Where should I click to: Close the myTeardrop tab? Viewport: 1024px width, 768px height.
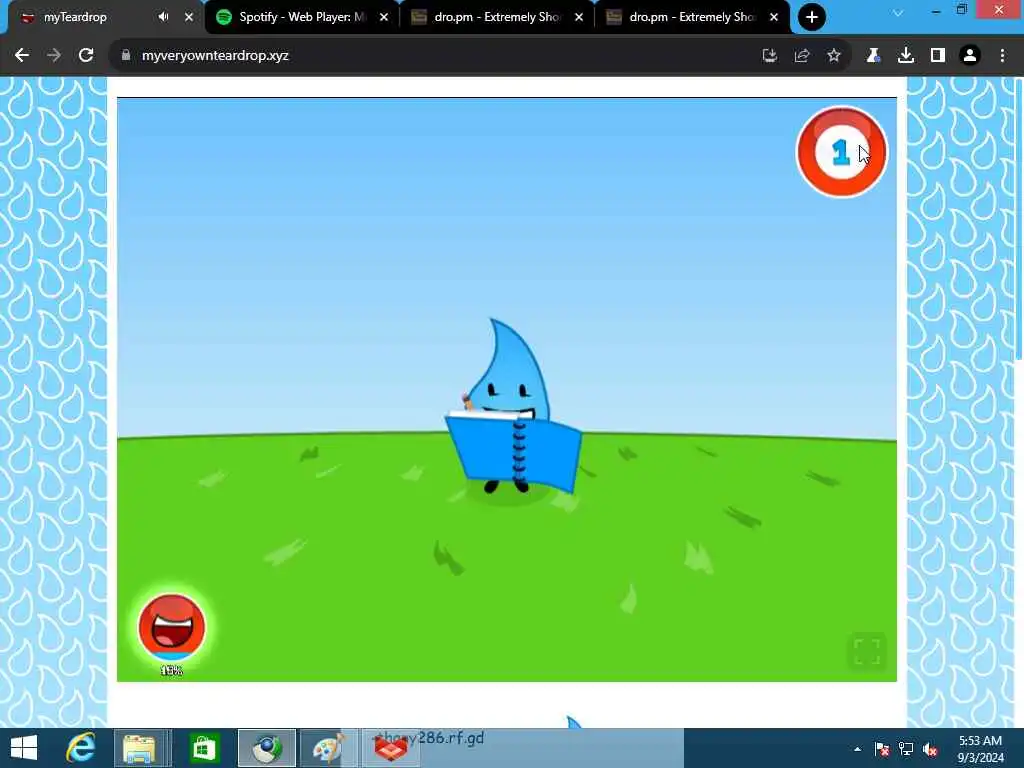[189, 17]
